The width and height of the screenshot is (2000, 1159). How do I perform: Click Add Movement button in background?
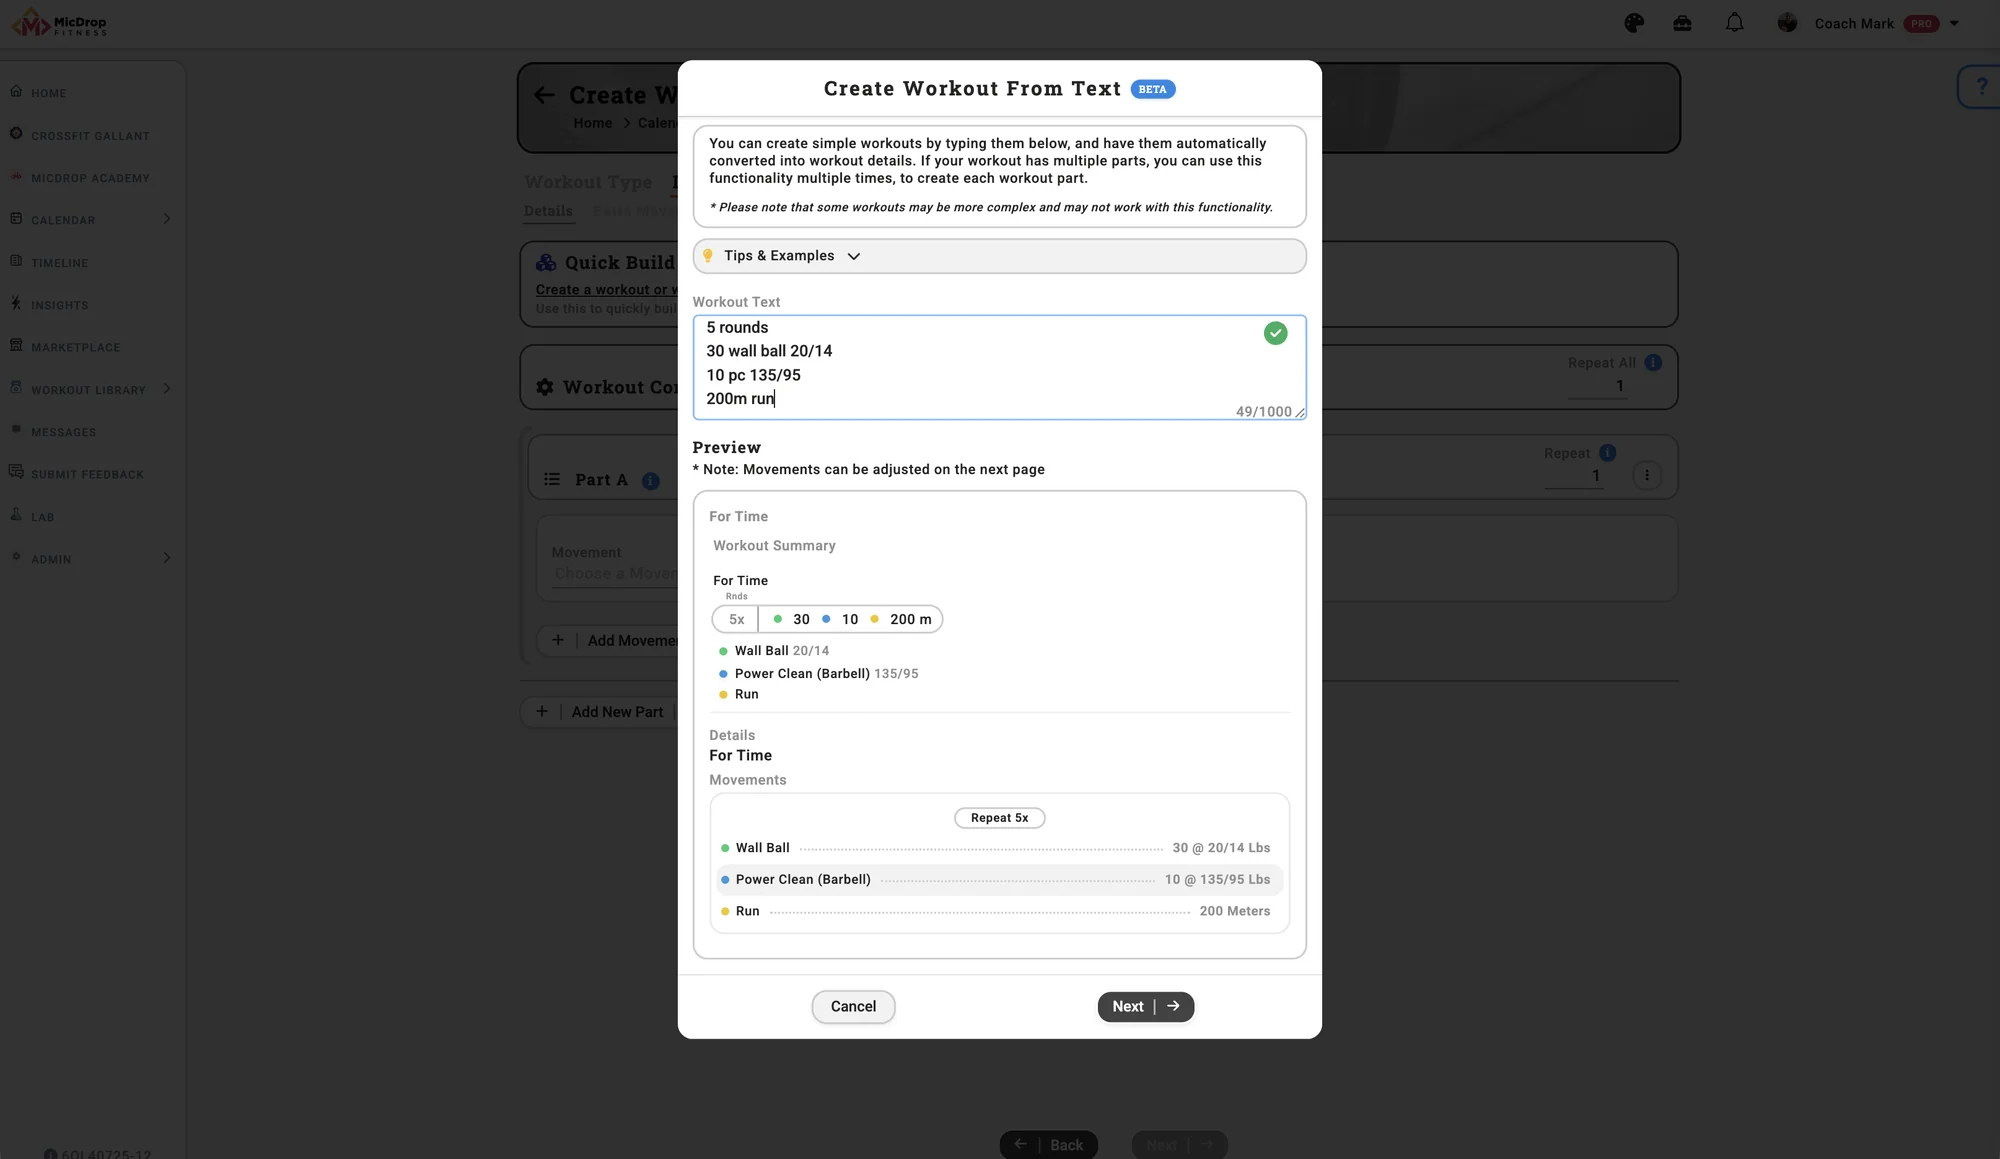point(609,641)
